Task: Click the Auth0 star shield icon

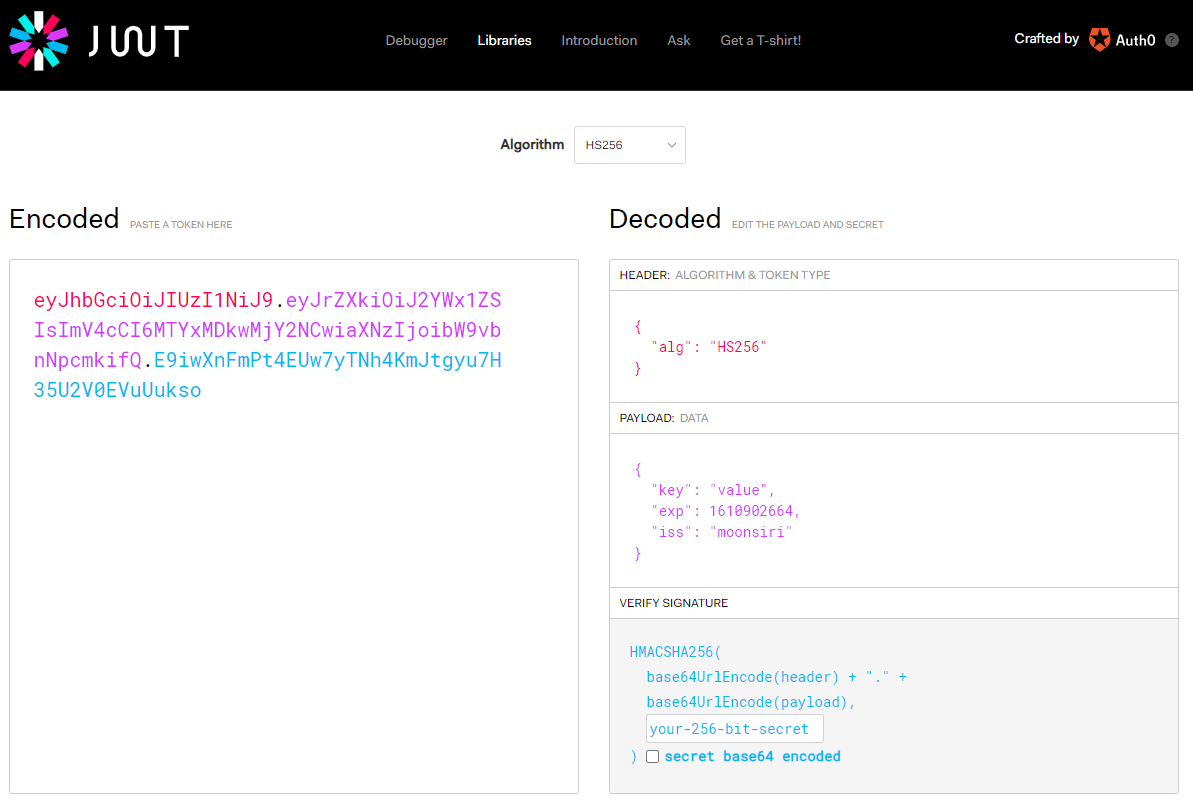Action: coord(1099,40)
